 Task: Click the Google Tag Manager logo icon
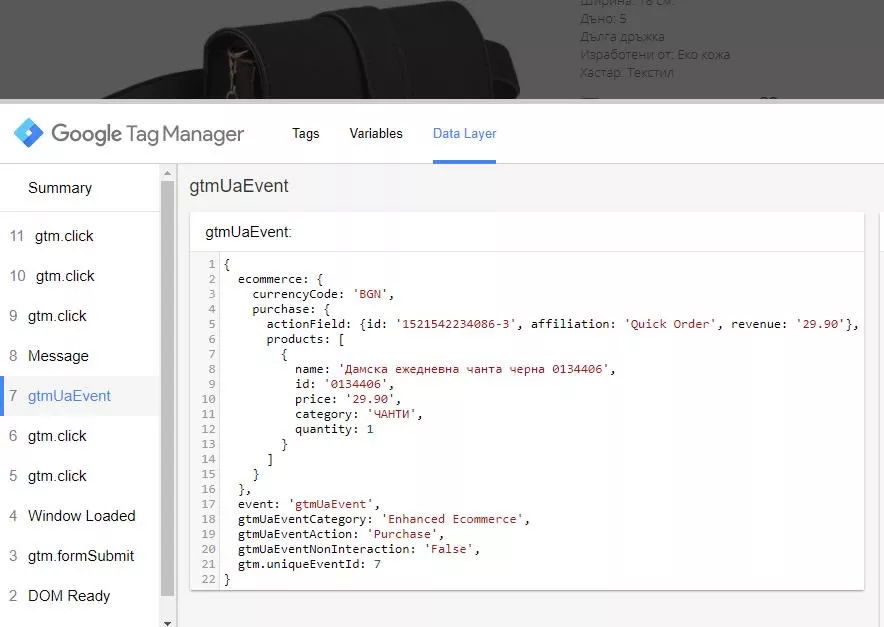point(28,133)
